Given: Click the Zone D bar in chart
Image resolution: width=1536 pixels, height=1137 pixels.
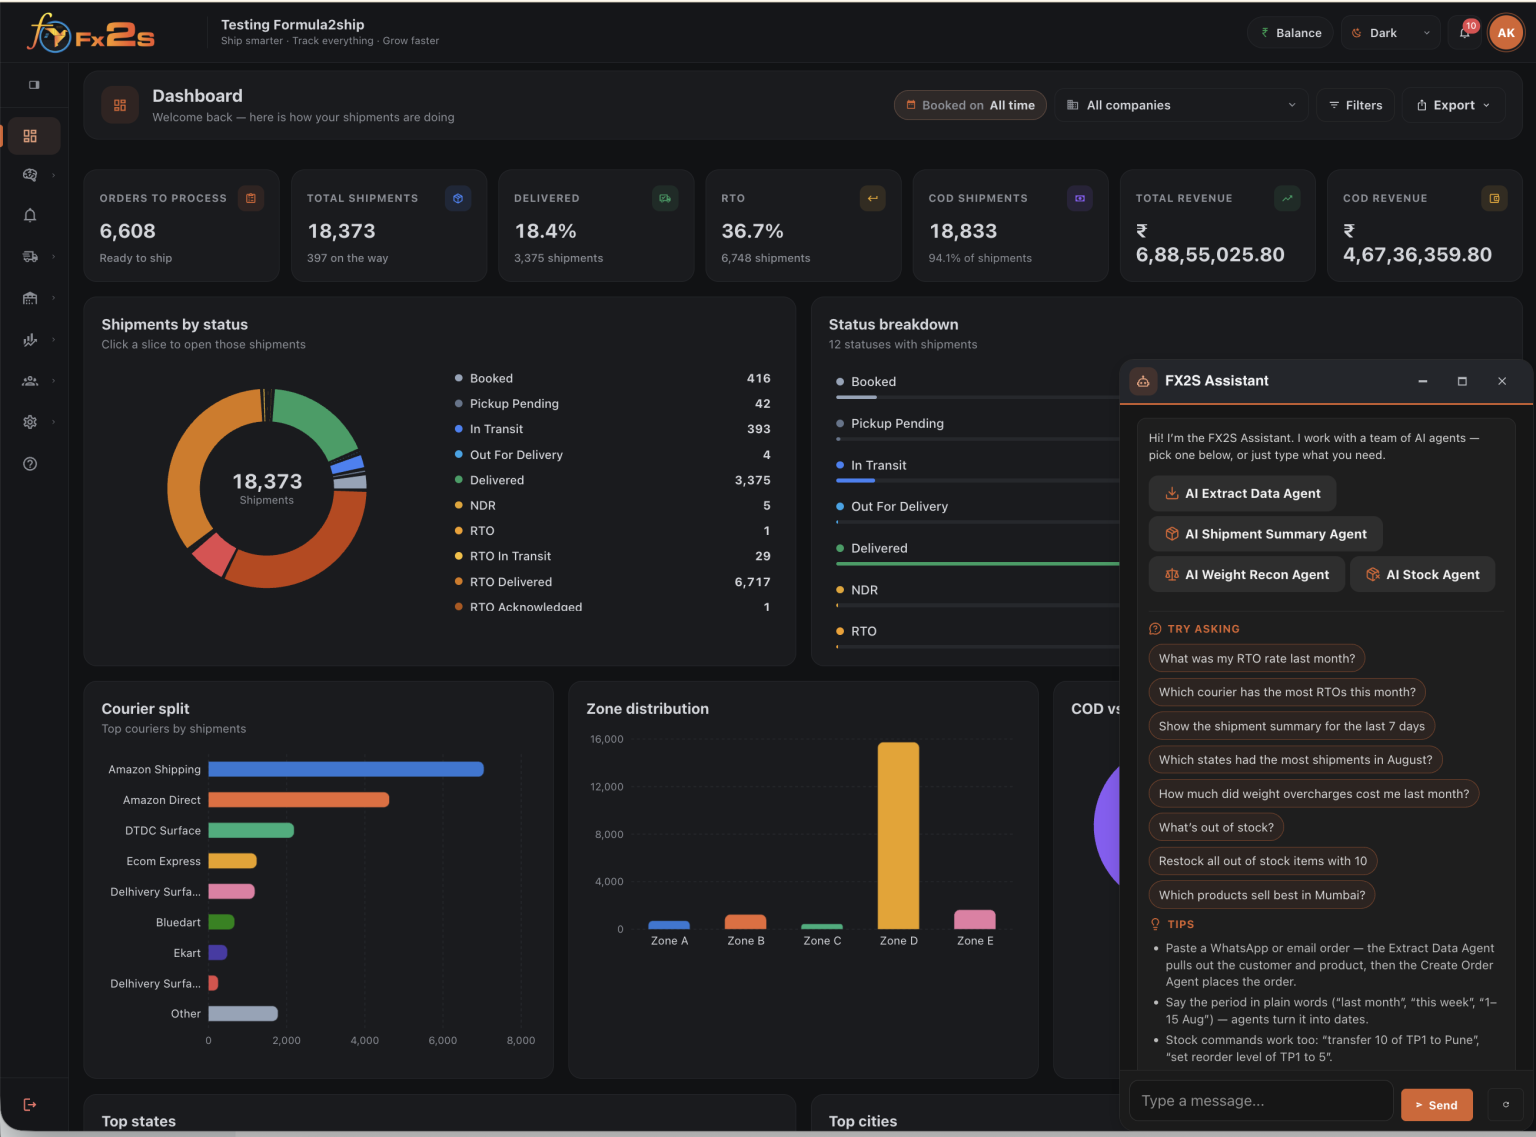Looking at the screenshot, I should click(898, 836).
